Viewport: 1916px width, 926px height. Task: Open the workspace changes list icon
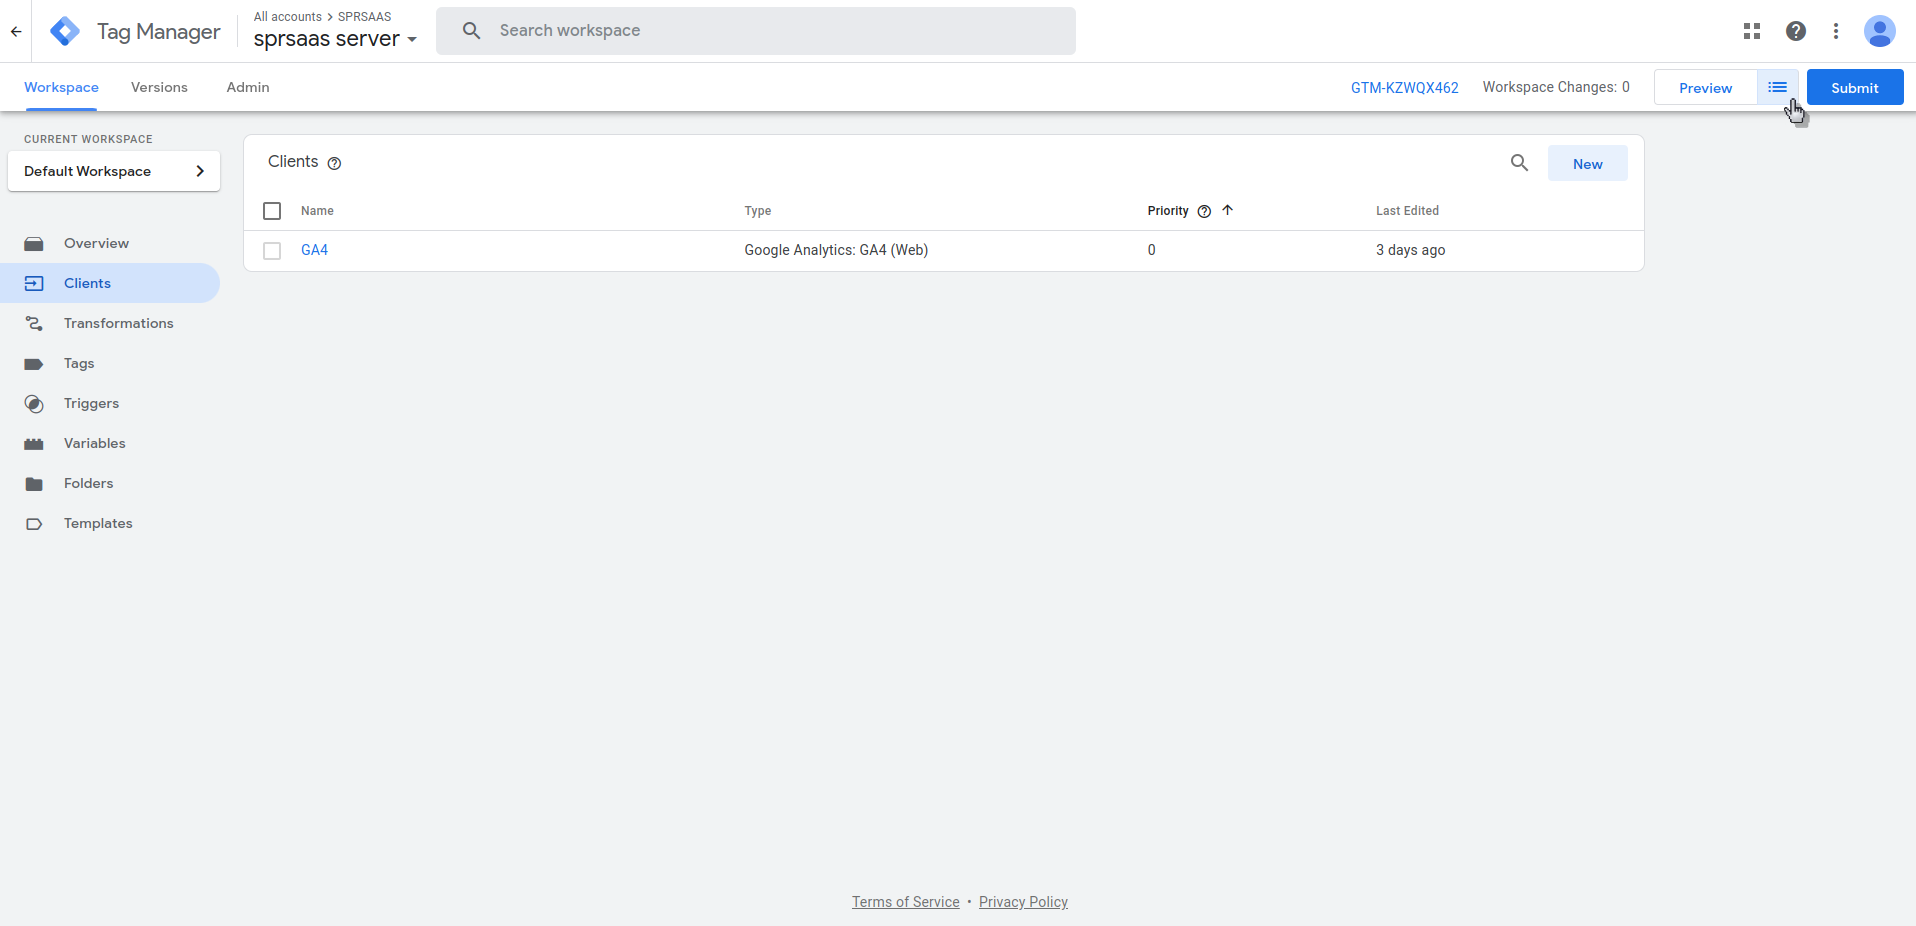click(1777, 87)
